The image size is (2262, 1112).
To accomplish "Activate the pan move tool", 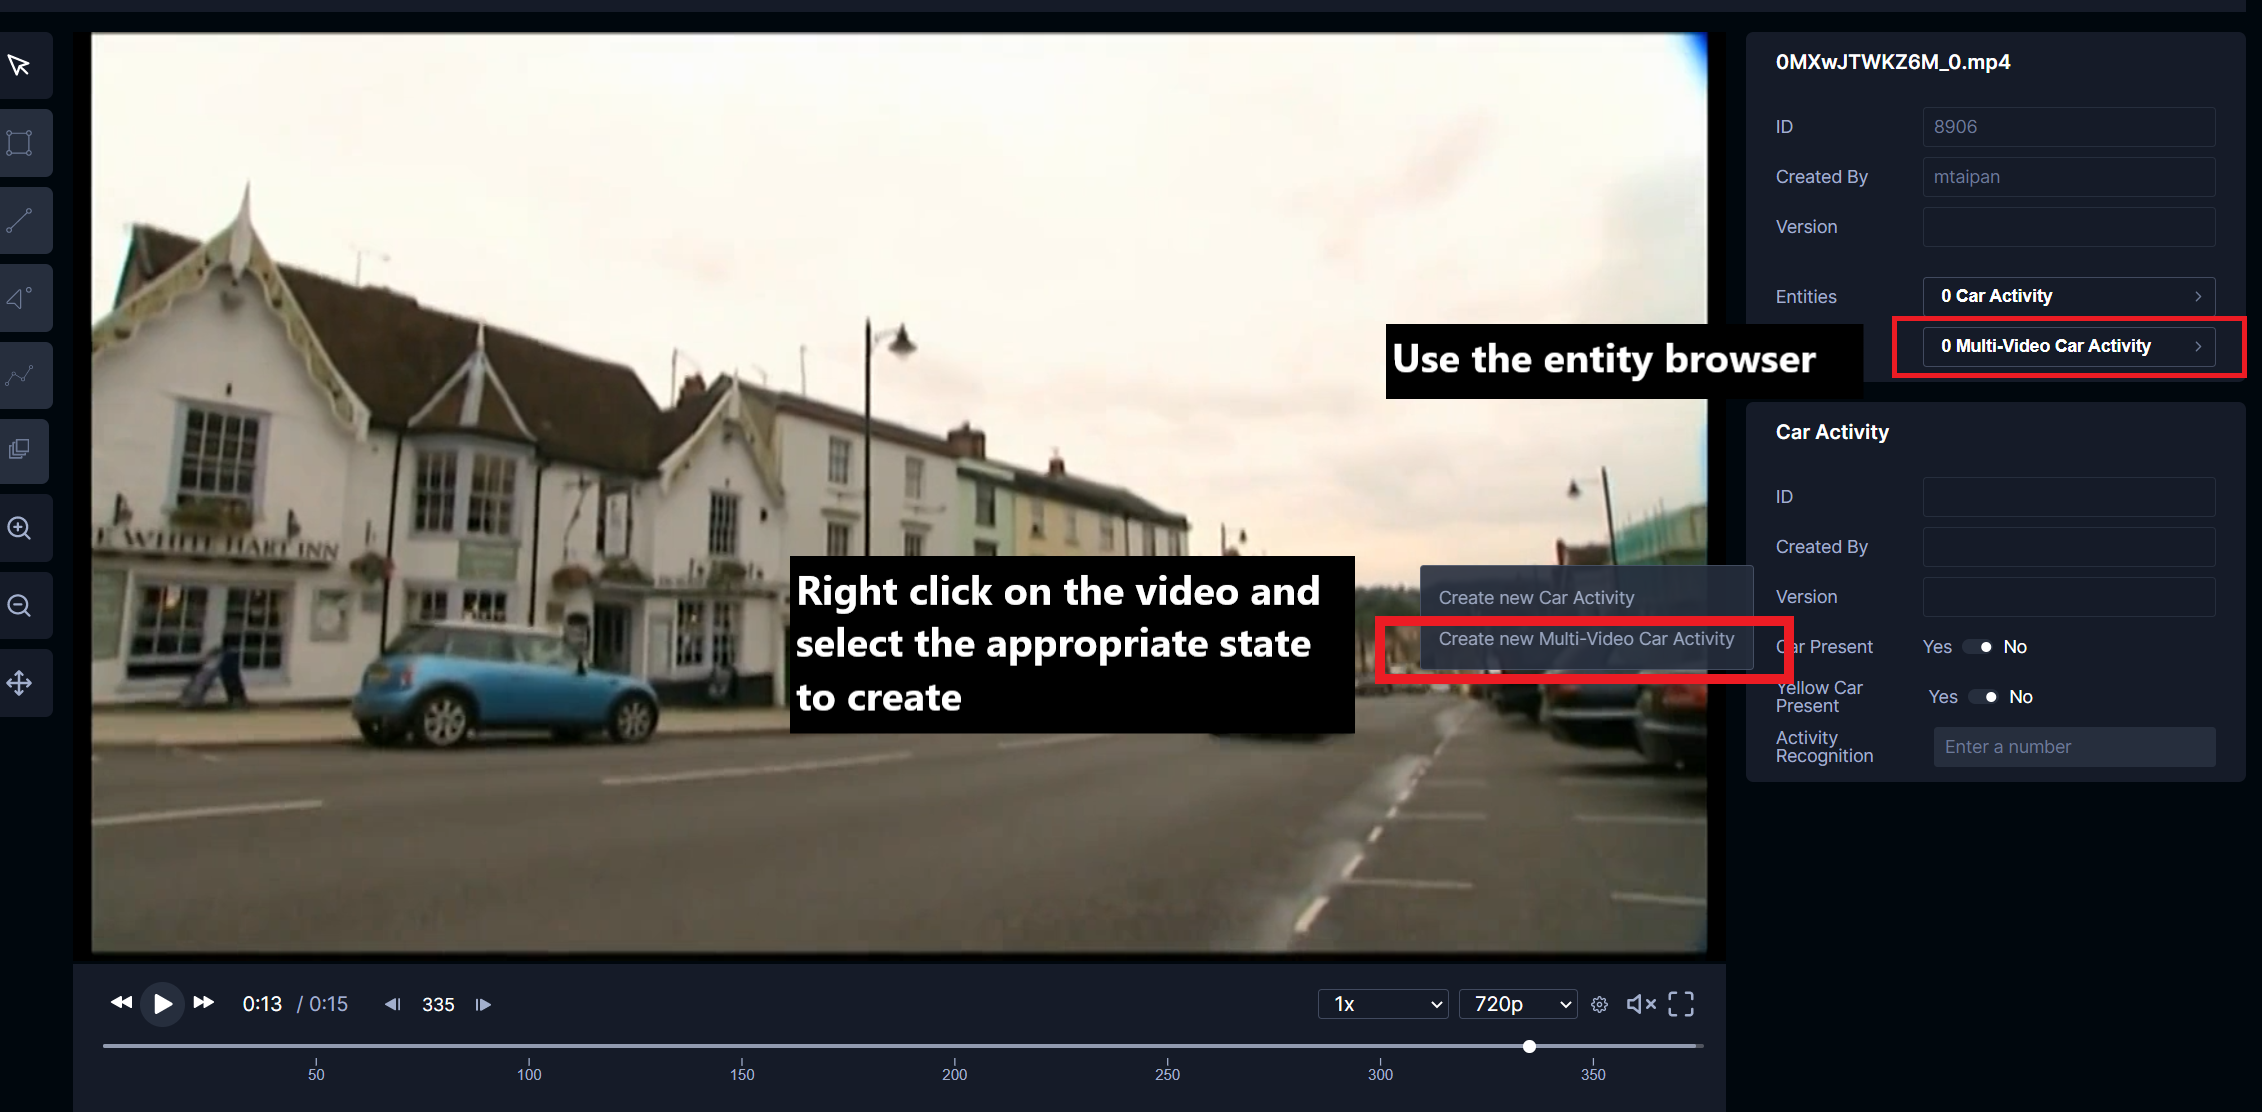I will [x=20, y=683].
